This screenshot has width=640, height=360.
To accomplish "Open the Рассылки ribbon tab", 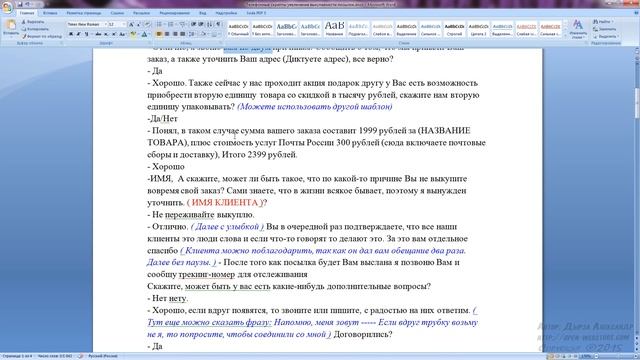I will click(x=141, y=13).
